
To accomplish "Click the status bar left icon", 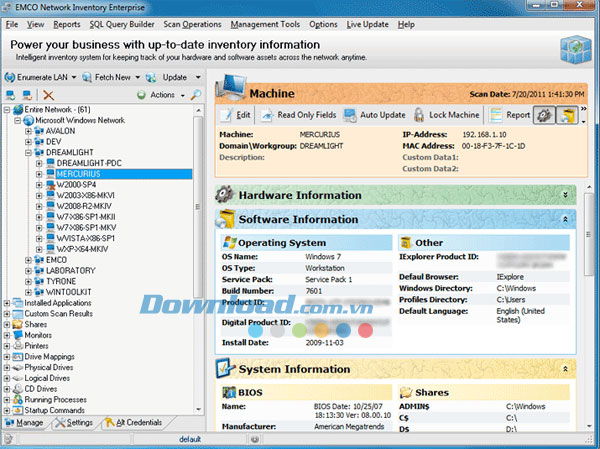I will 8,439.
